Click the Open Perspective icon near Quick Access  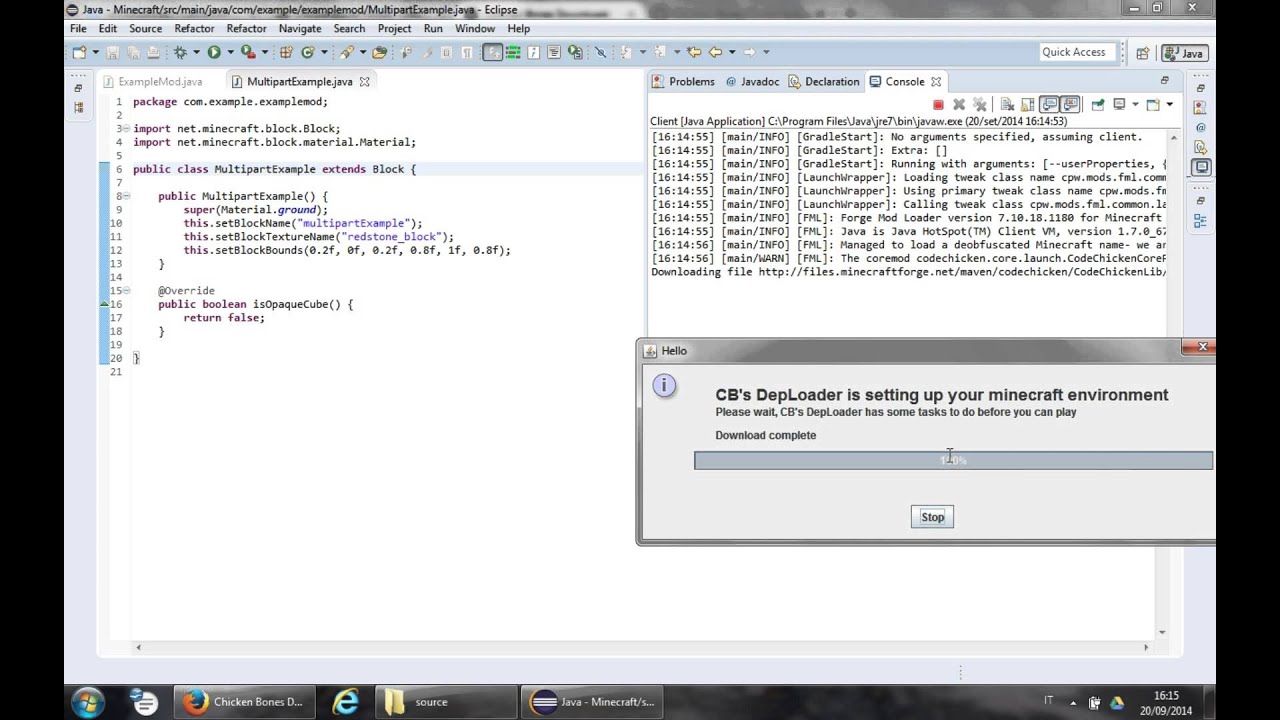point(1142,53)
